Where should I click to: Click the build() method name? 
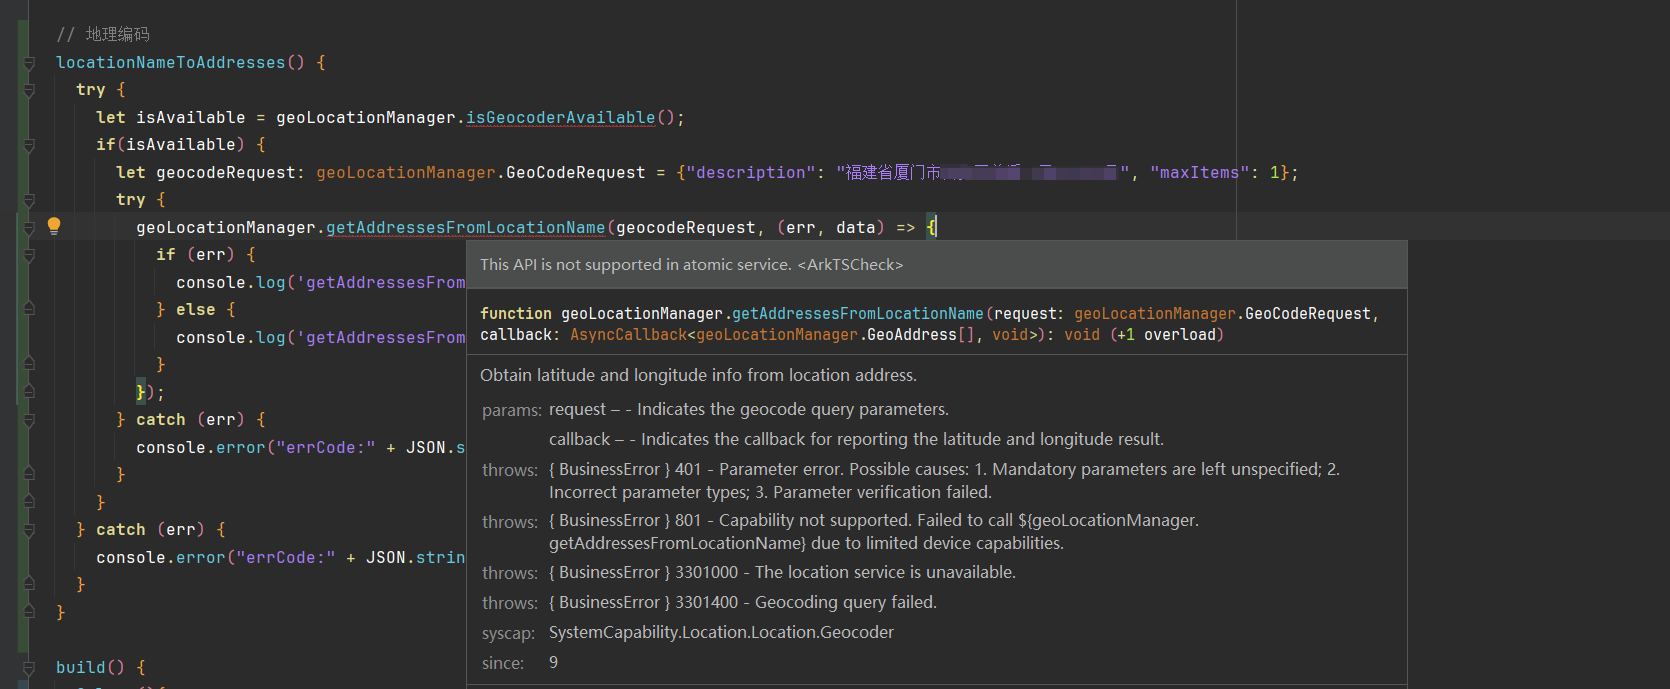[80, 667]
